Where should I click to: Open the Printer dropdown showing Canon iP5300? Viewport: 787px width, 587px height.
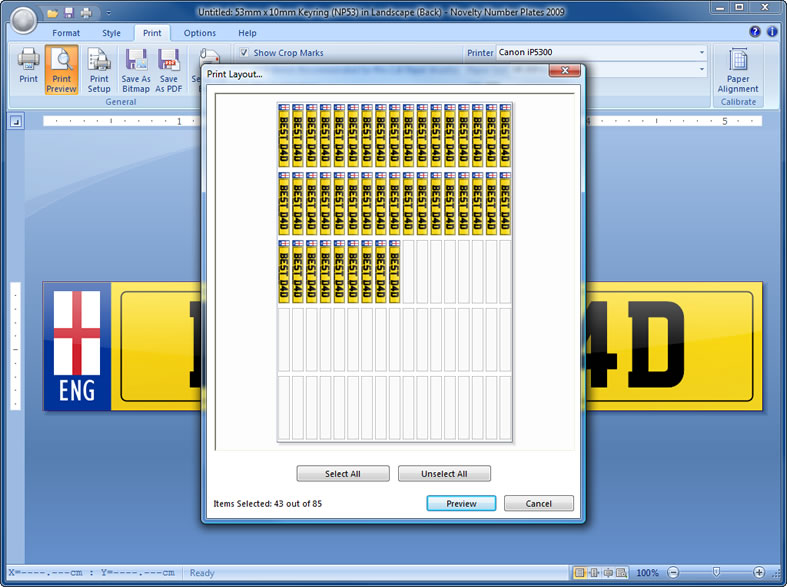point(602,52)
